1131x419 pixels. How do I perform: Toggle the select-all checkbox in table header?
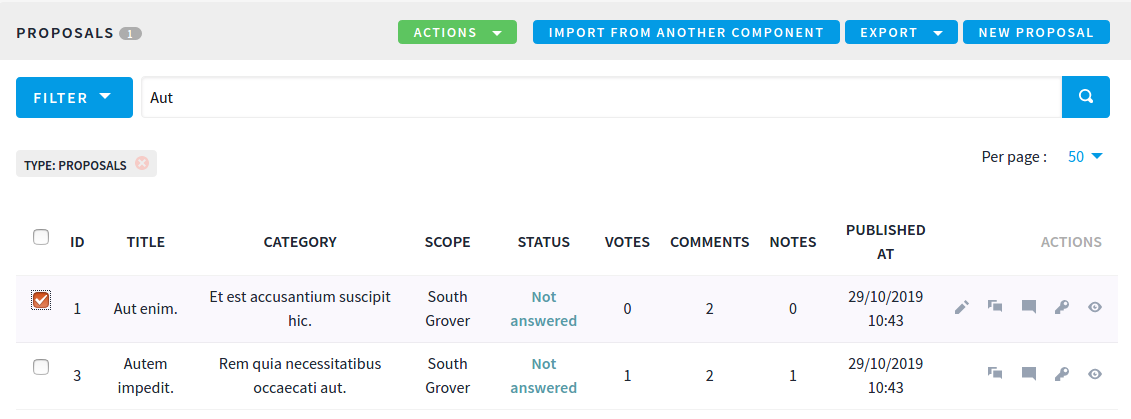point(41,237)
